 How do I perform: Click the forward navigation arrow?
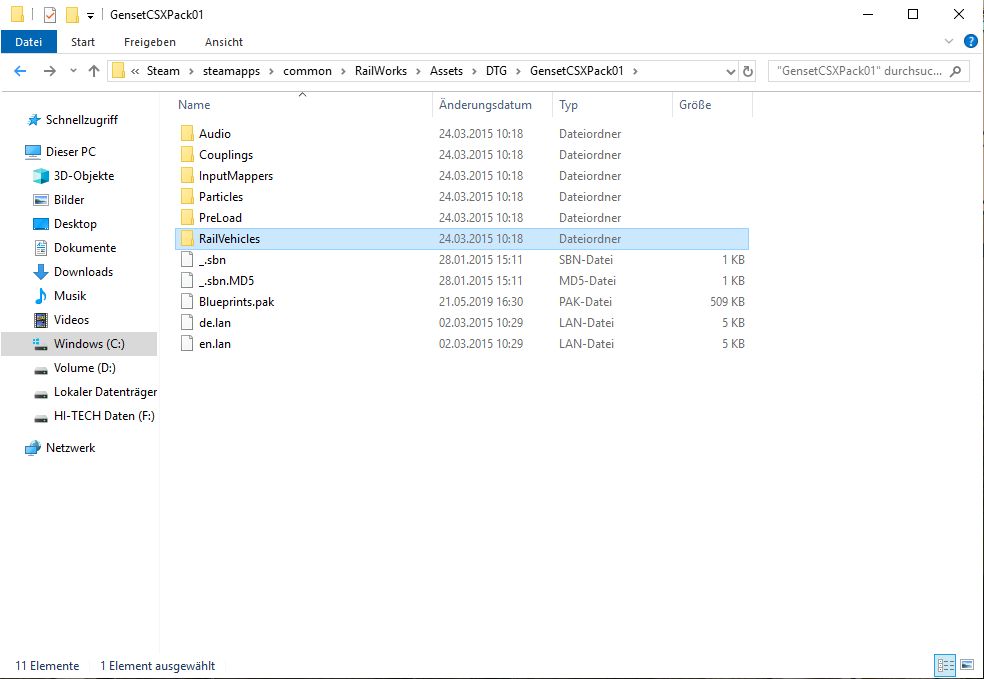50,71
